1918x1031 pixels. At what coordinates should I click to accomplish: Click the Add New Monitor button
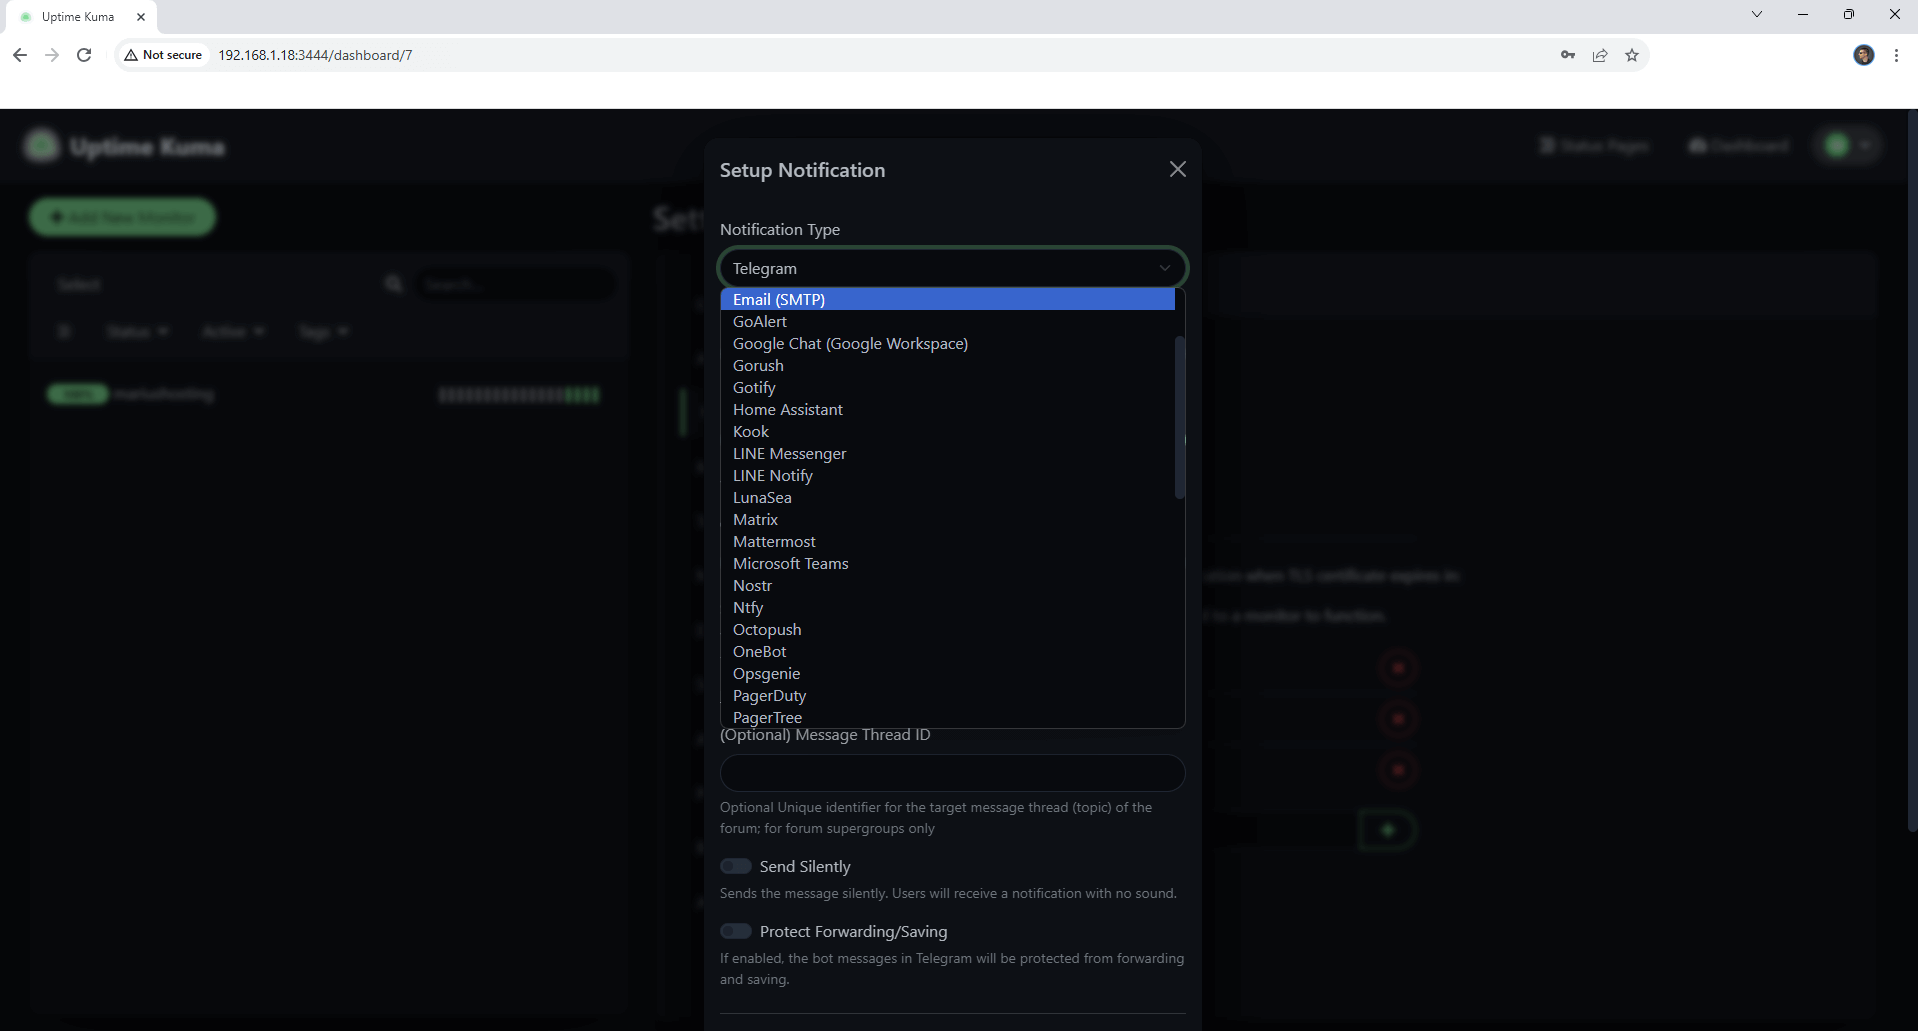121,217
